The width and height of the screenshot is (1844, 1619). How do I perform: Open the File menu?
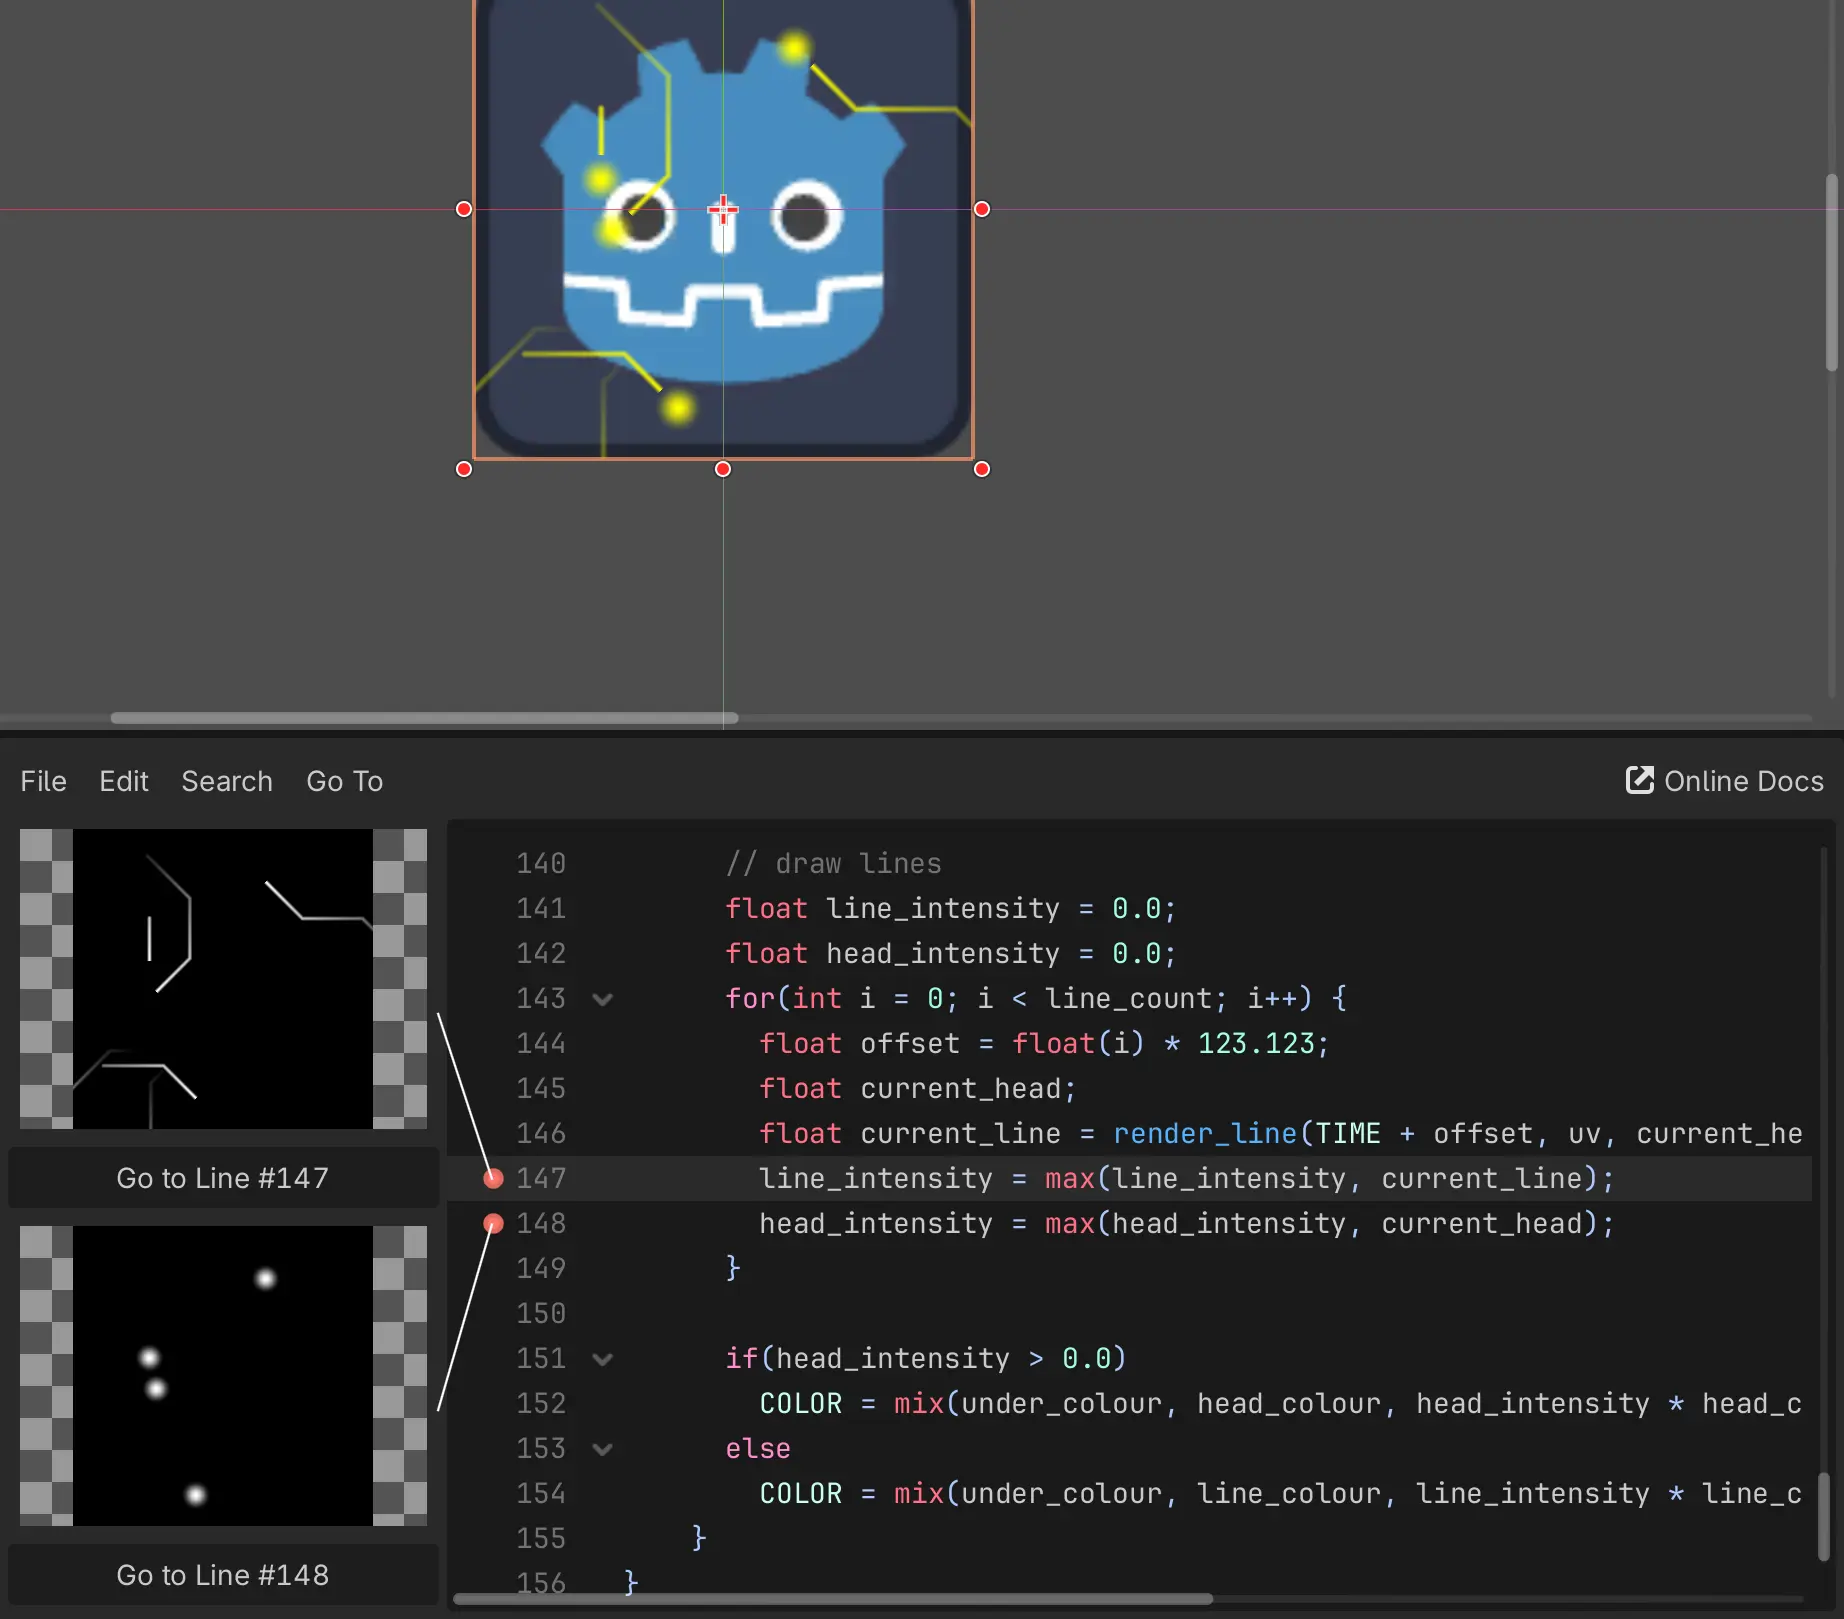43,781
